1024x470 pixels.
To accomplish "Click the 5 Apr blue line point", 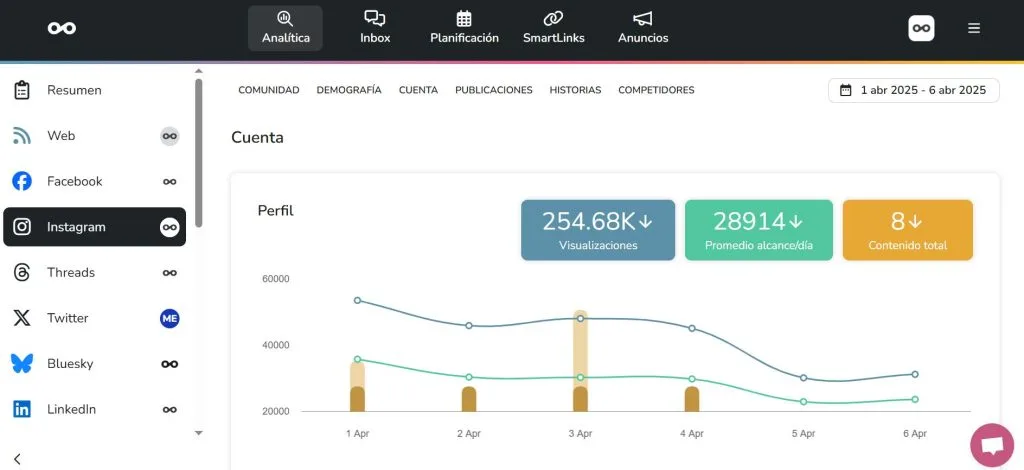I will pyautogui.click(x=803, y=378).
